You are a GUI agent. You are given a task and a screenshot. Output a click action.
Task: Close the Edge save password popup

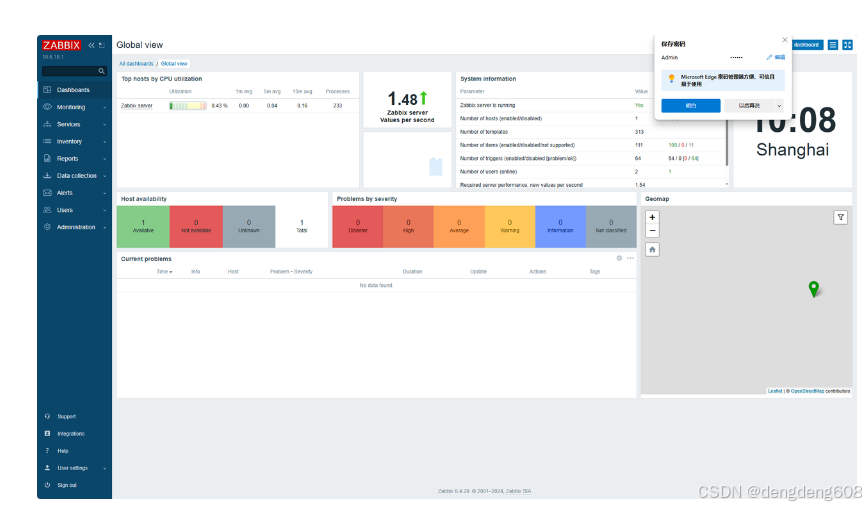pos(785,40)
